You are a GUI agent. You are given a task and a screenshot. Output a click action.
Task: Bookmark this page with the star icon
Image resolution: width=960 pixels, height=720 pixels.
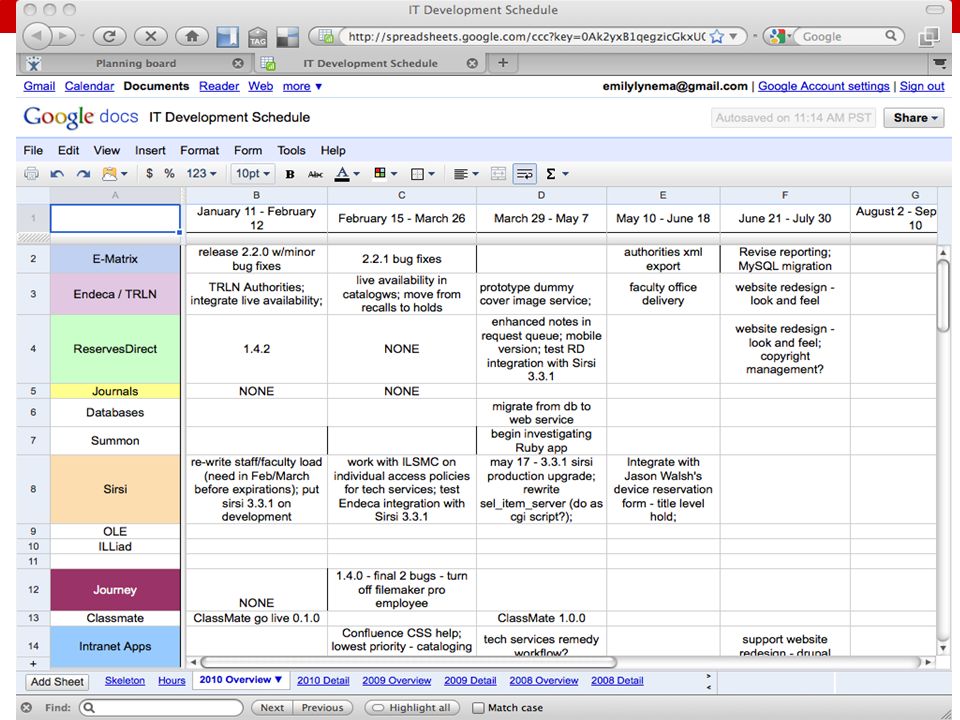(x=716, y=37)
